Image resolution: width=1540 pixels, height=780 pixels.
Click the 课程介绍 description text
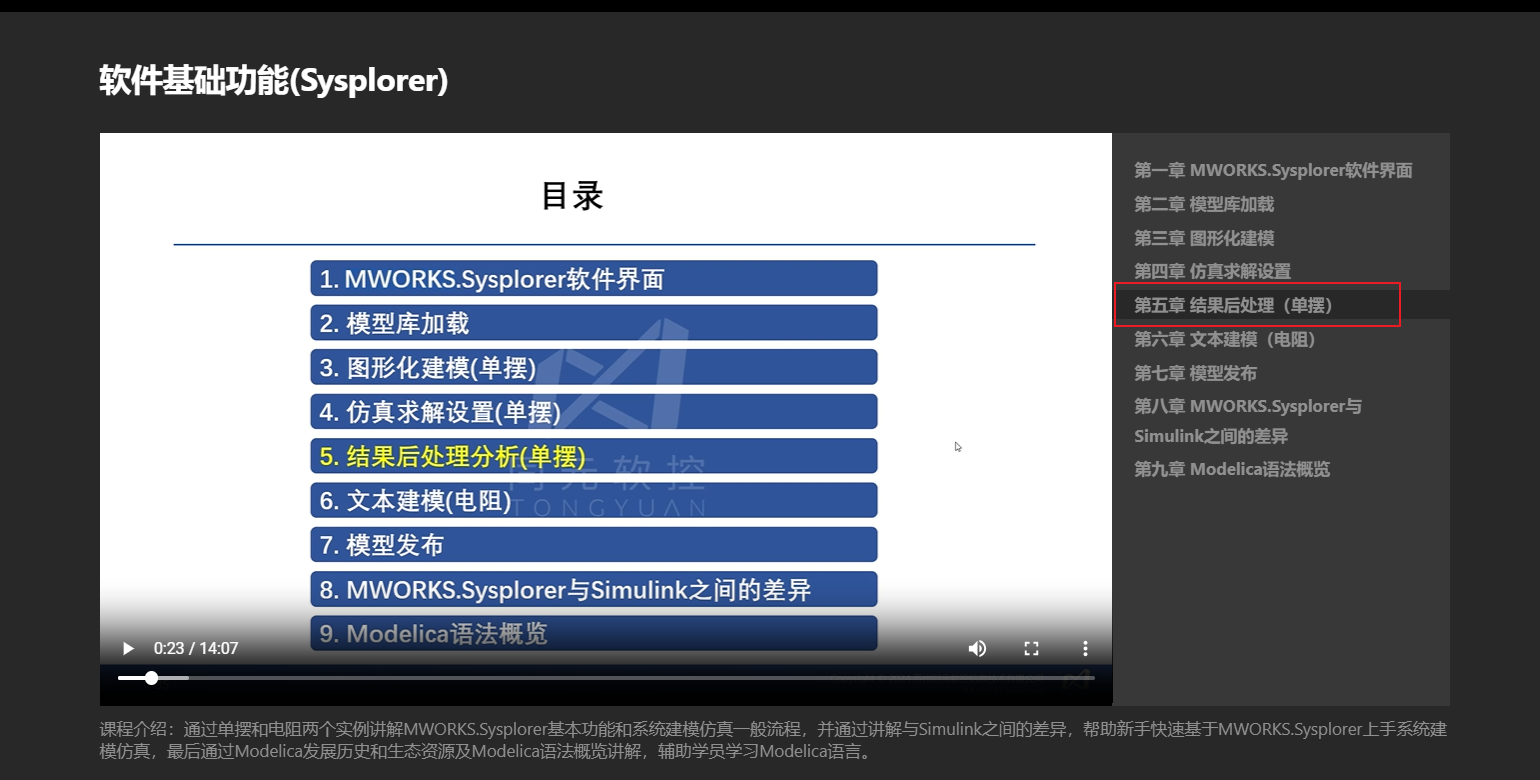click(773, 740)
